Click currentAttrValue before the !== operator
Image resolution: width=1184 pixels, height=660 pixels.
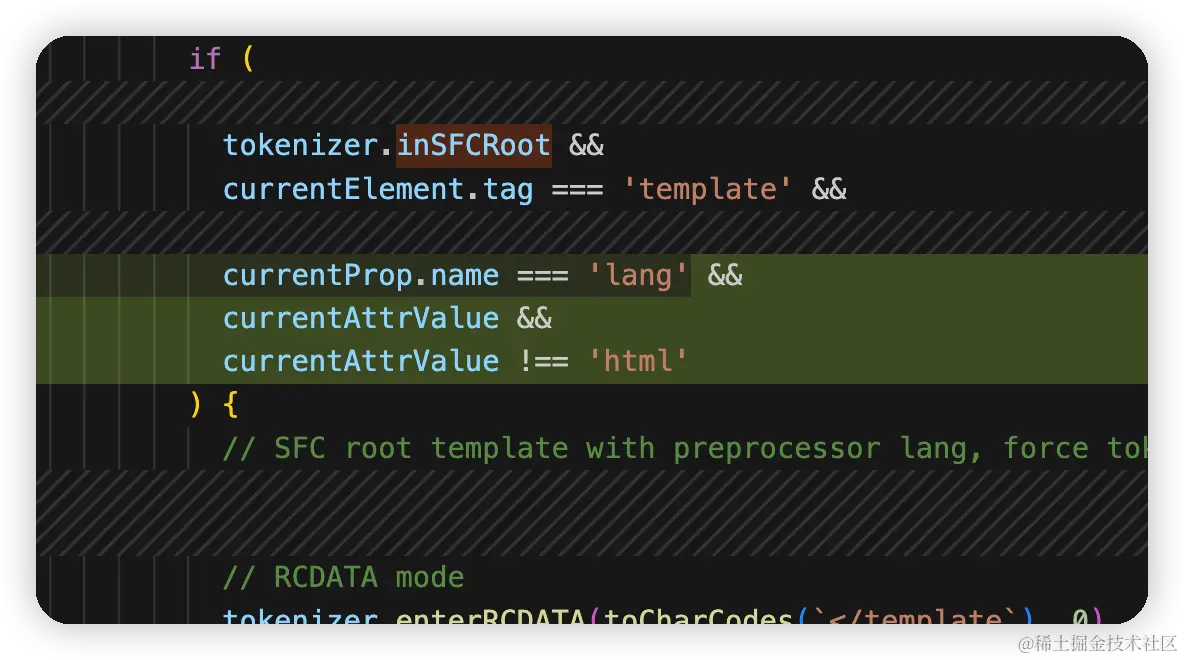(x=361, y=362)
